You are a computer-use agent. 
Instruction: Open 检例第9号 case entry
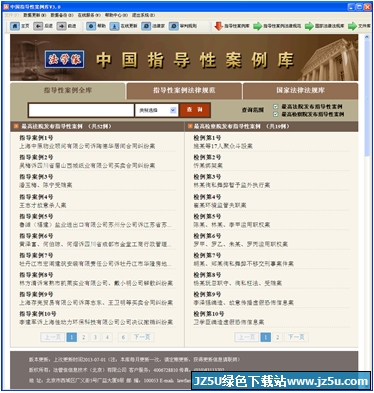(272, 299)
